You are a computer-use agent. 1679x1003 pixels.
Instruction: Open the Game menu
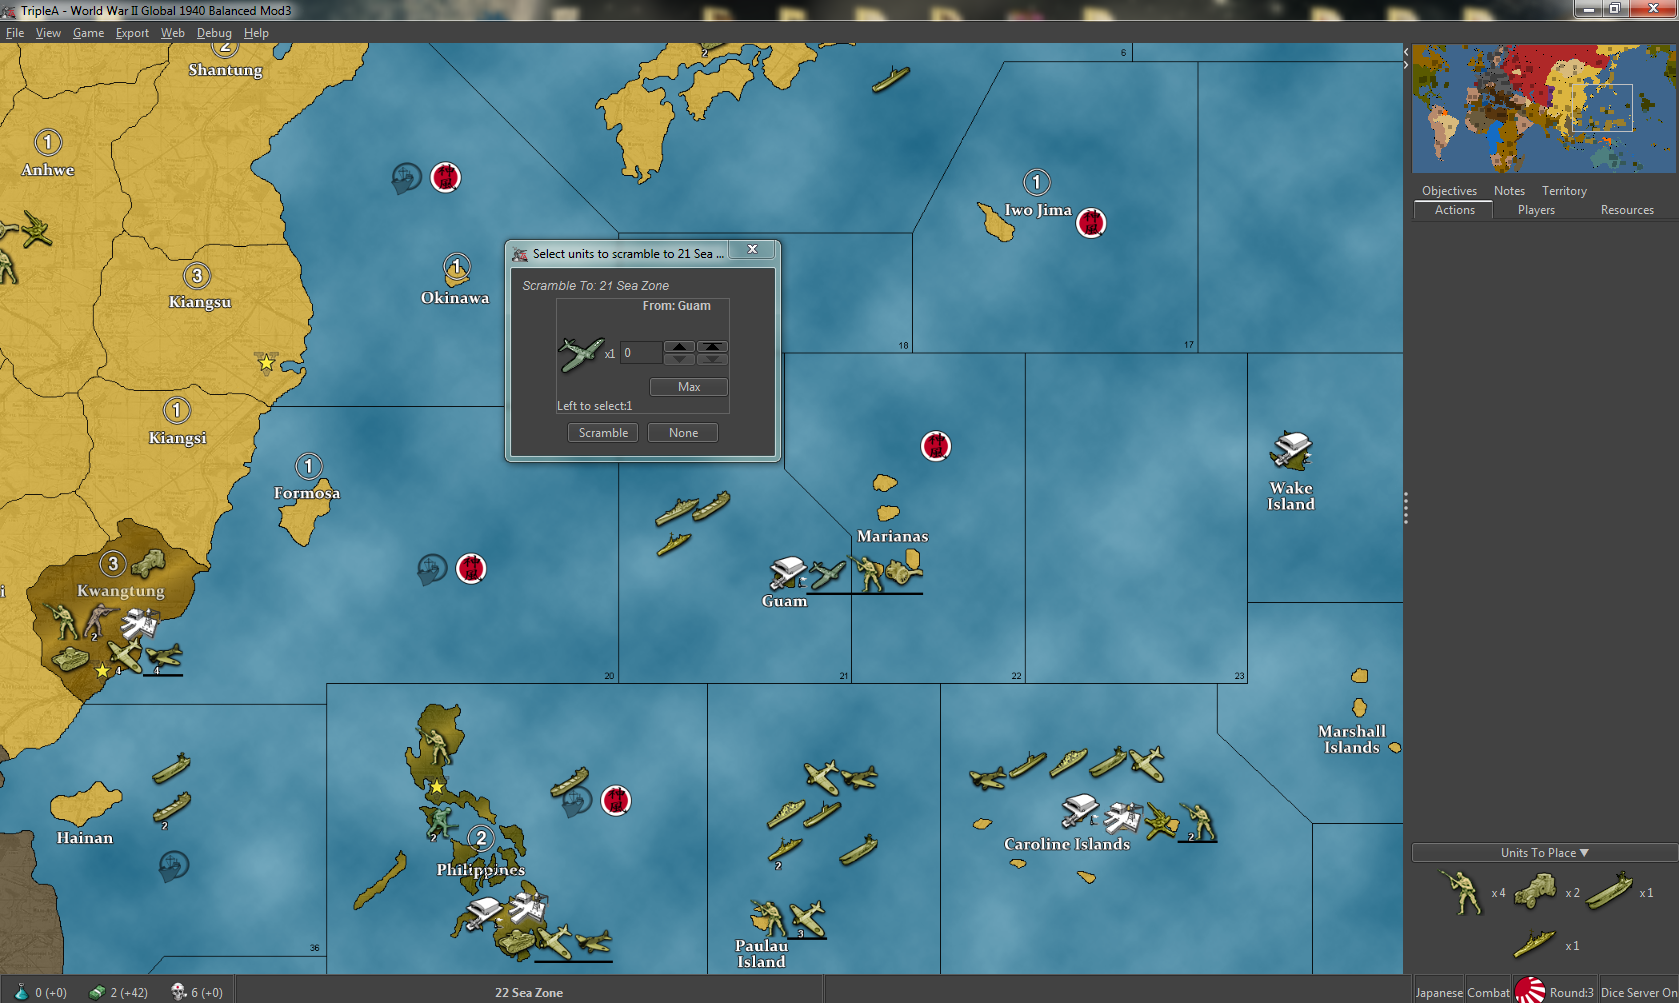(x=88, y=33)
